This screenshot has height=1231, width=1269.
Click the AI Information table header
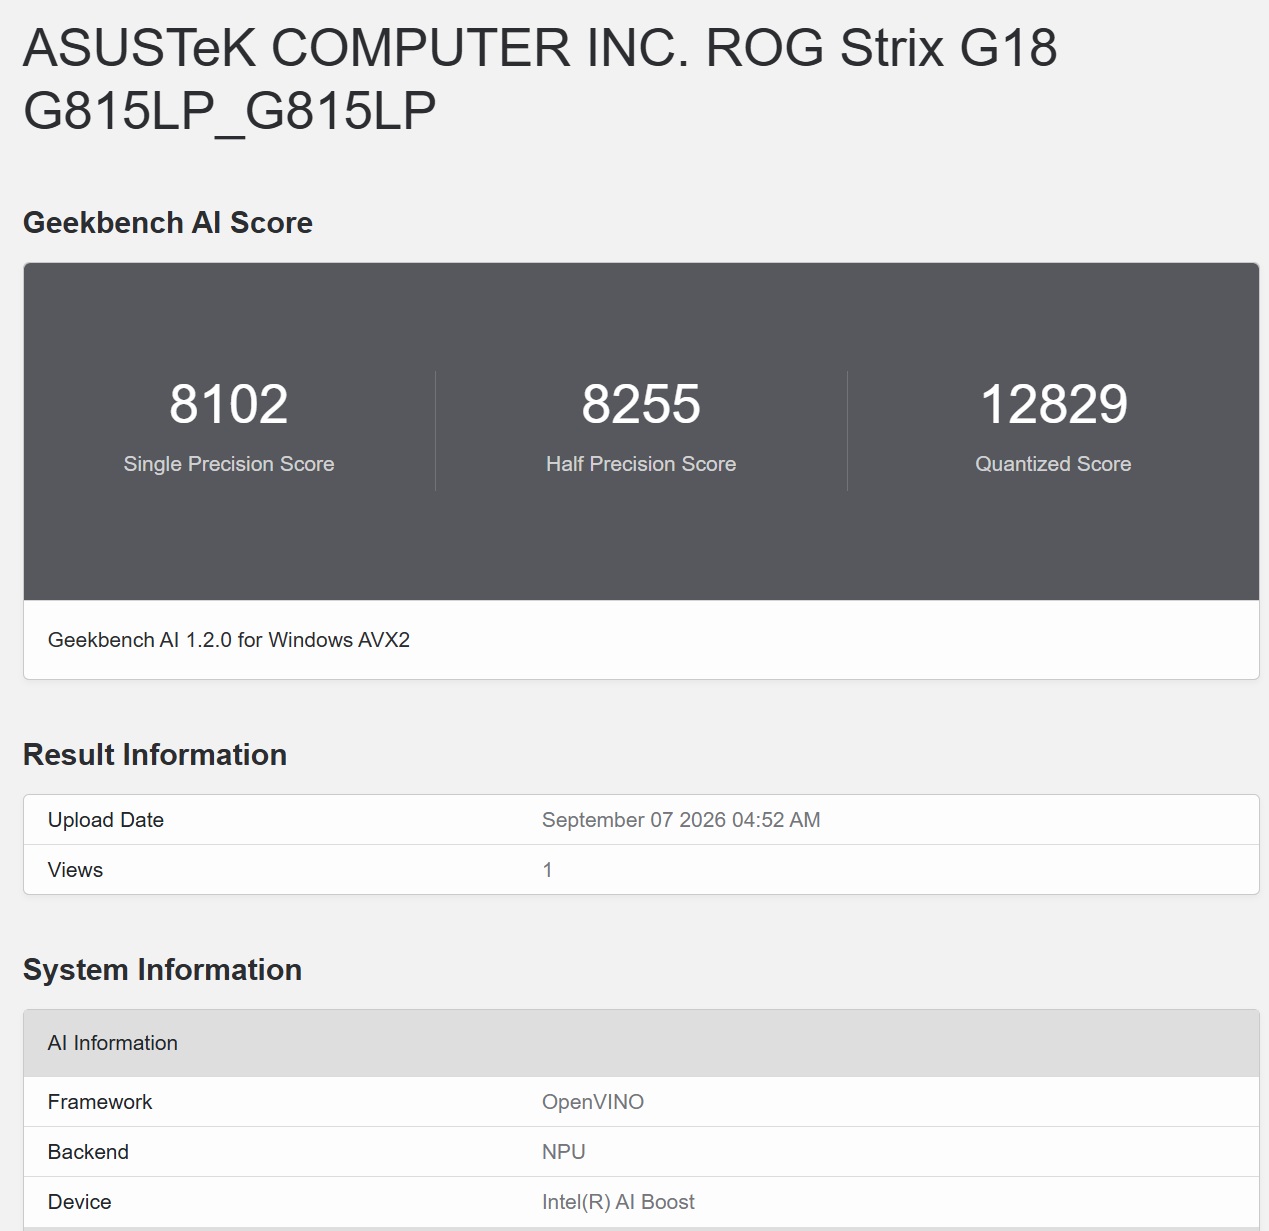point(641,1043)
